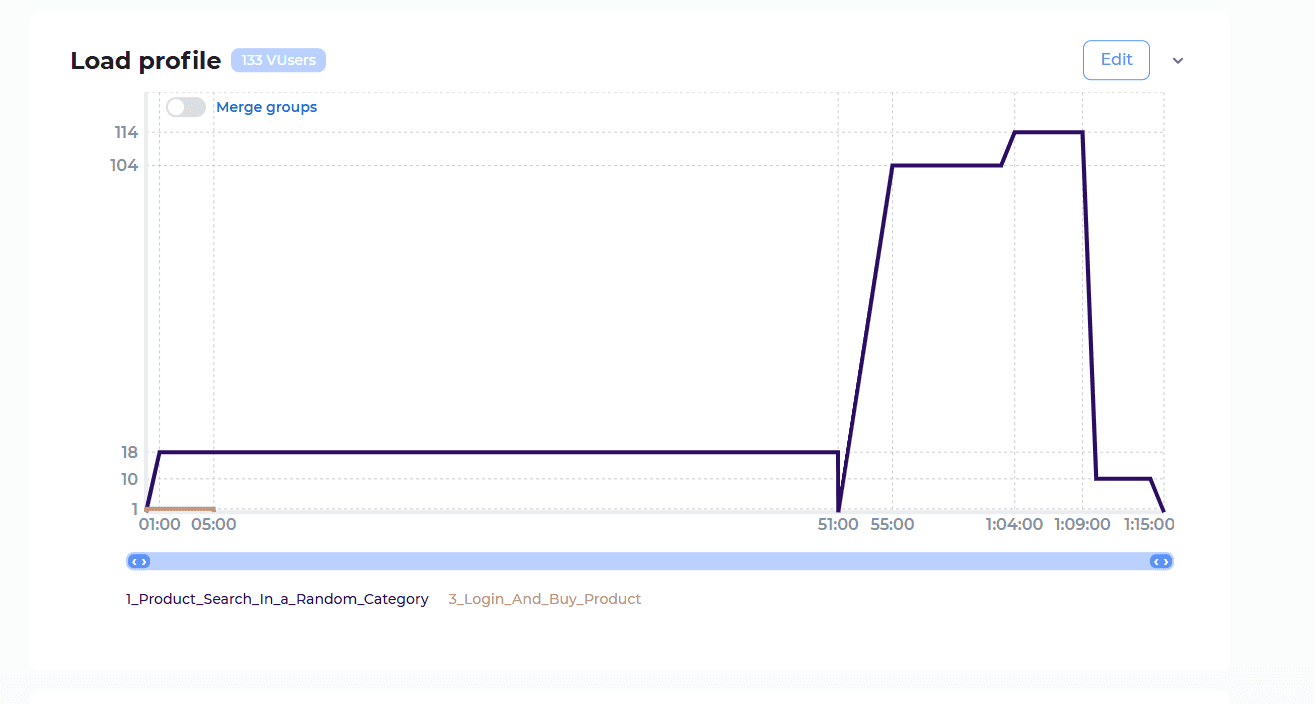Image resolution: width=1314 pixels, height=704 pixels.
Task: Click the 1:04:00 time axis label
Action: (x=1014, y=524)
